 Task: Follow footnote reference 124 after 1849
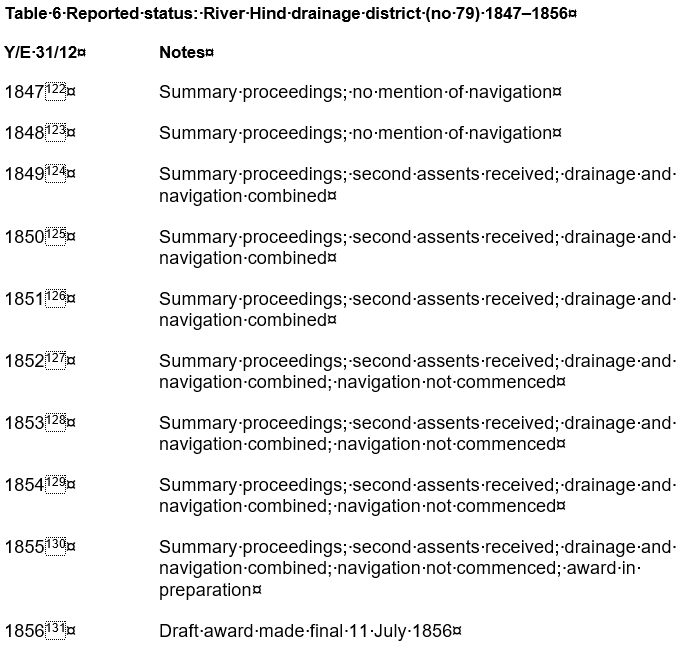tap(55, 171)
